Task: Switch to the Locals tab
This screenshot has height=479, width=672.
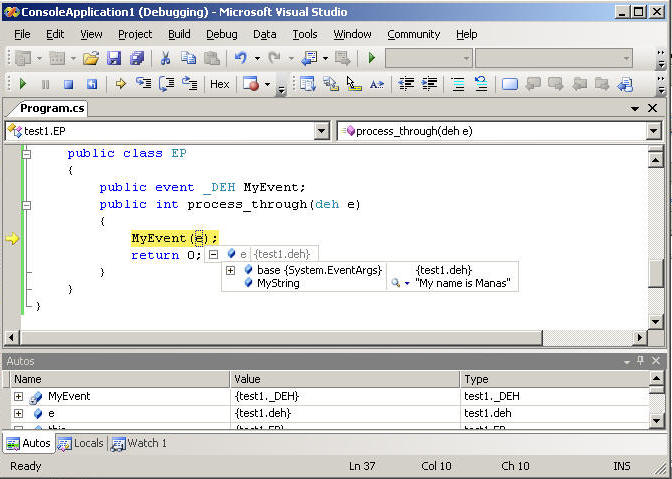Action: pos(81,443)
